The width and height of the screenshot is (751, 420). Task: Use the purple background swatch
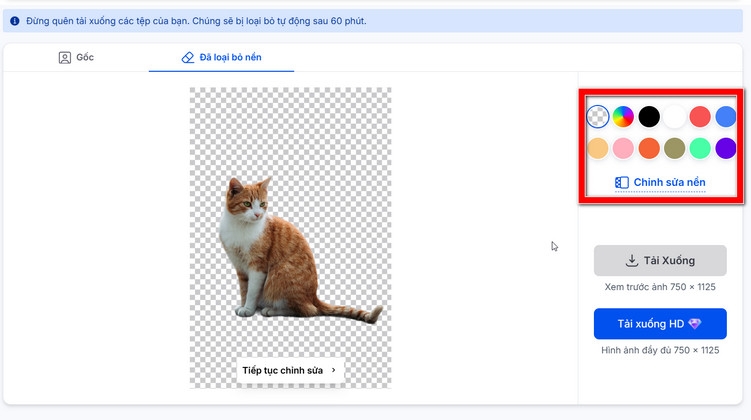click(726, 148)
